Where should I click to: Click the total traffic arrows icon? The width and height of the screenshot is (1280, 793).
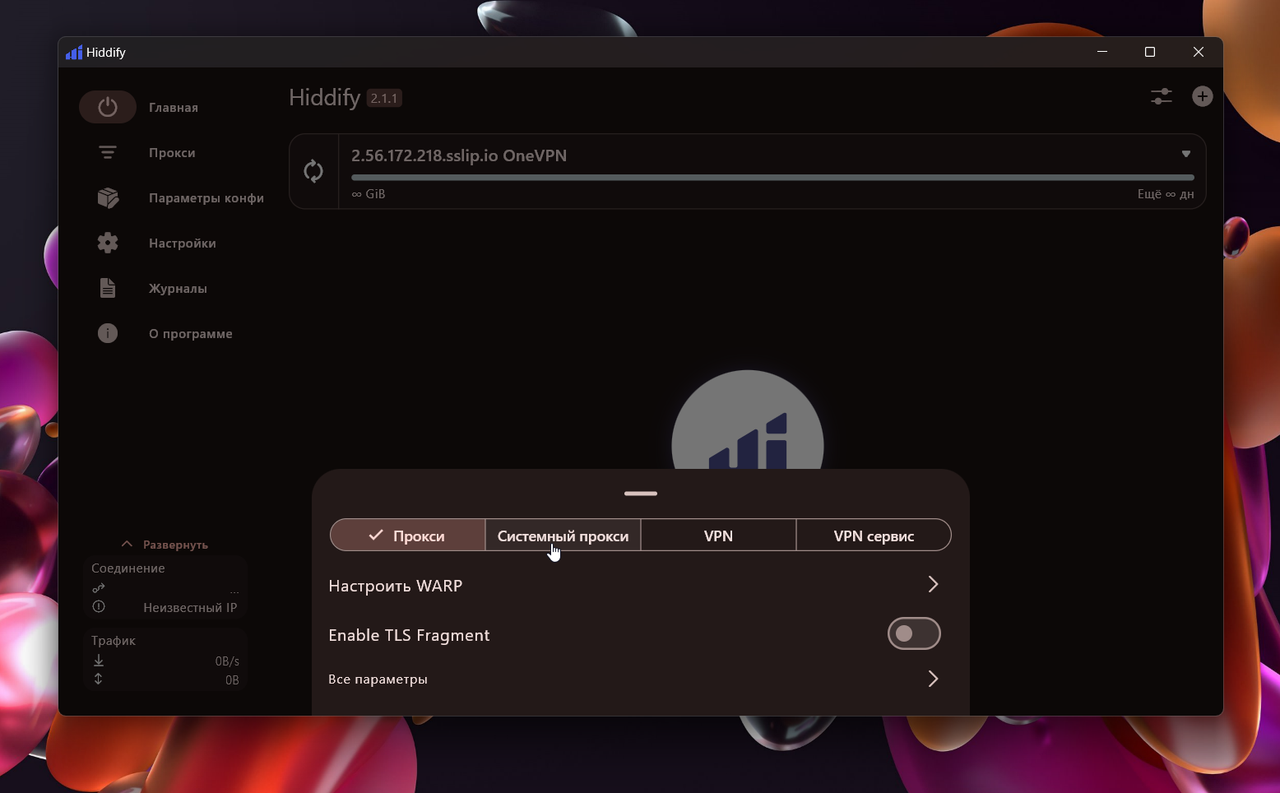click(x=98, y=679)
